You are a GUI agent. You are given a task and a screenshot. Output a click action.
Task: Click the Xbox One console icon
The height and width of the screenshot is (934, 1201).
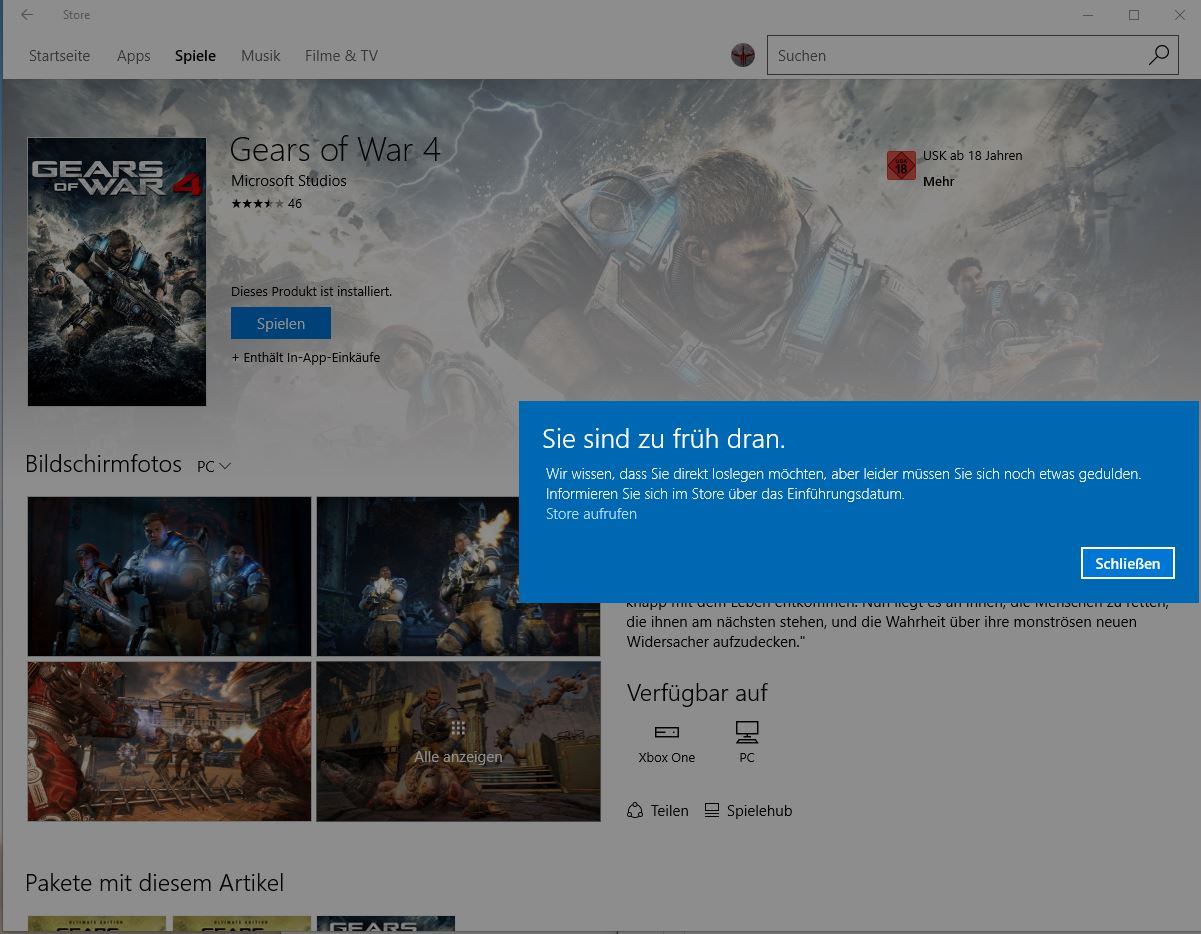666,732
